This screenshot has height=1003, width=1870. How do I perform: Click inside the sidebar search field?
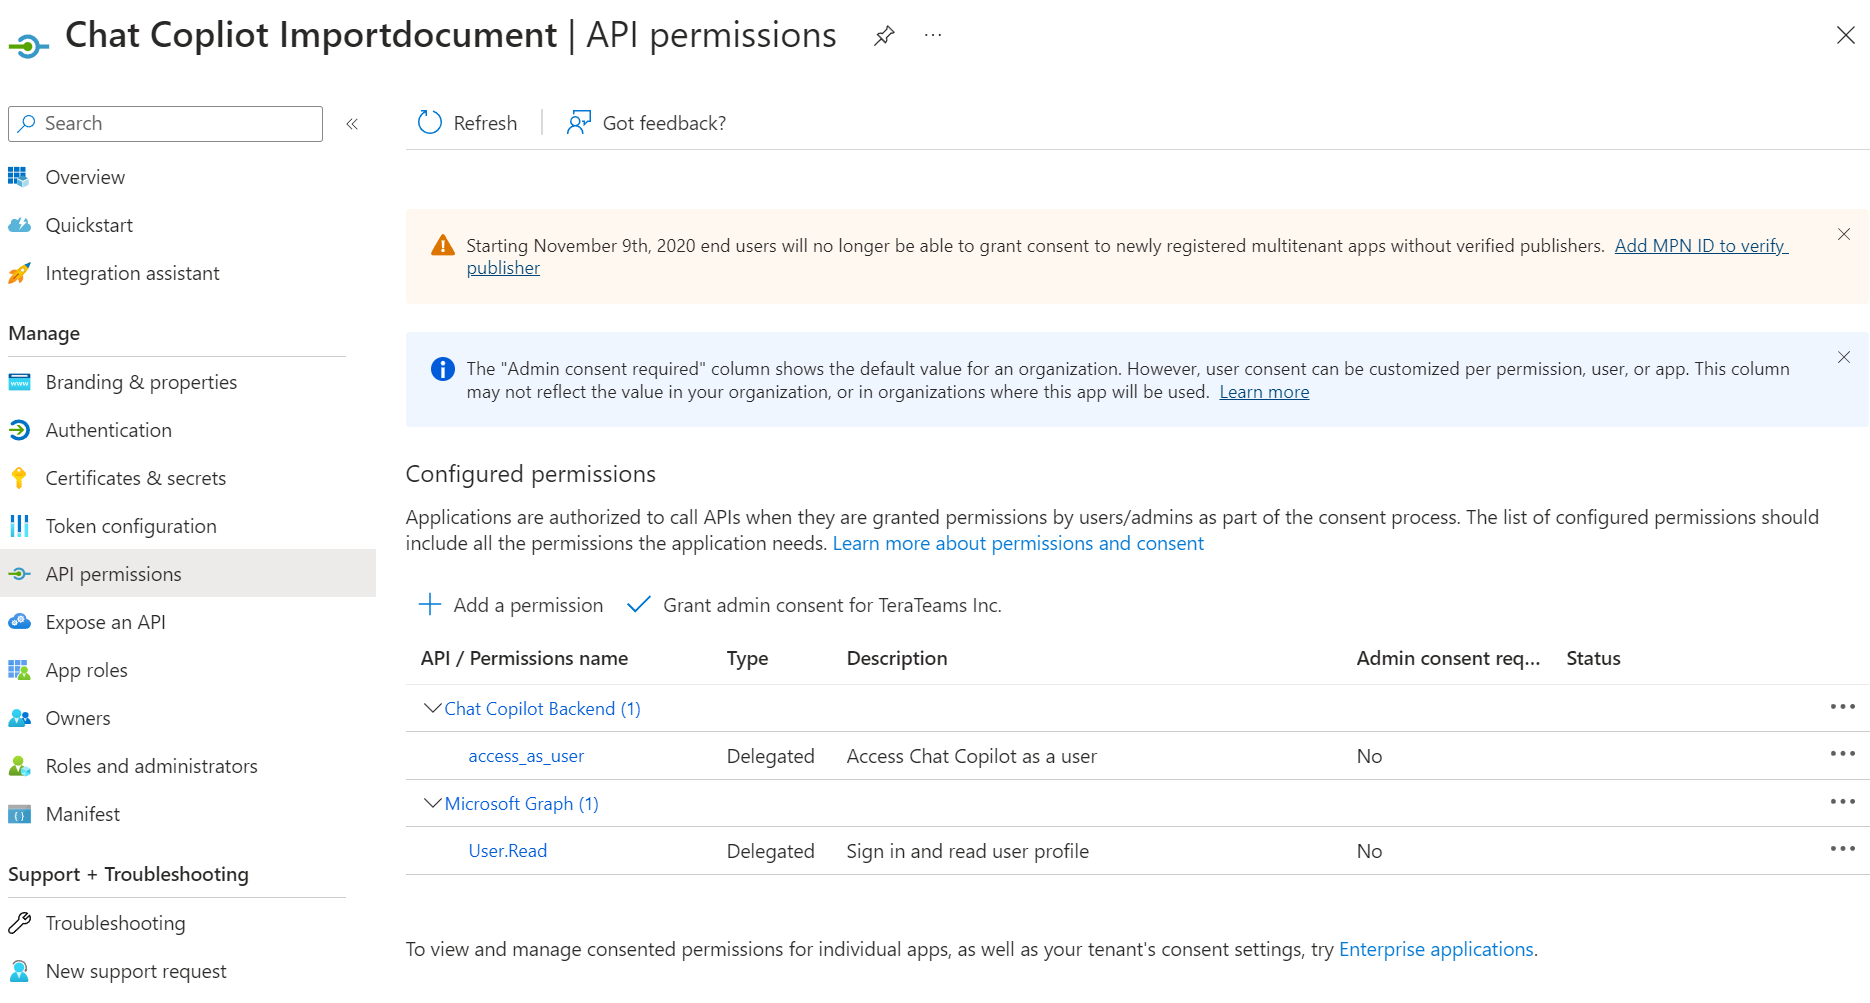pyautogui.click(x=165, y=123)
